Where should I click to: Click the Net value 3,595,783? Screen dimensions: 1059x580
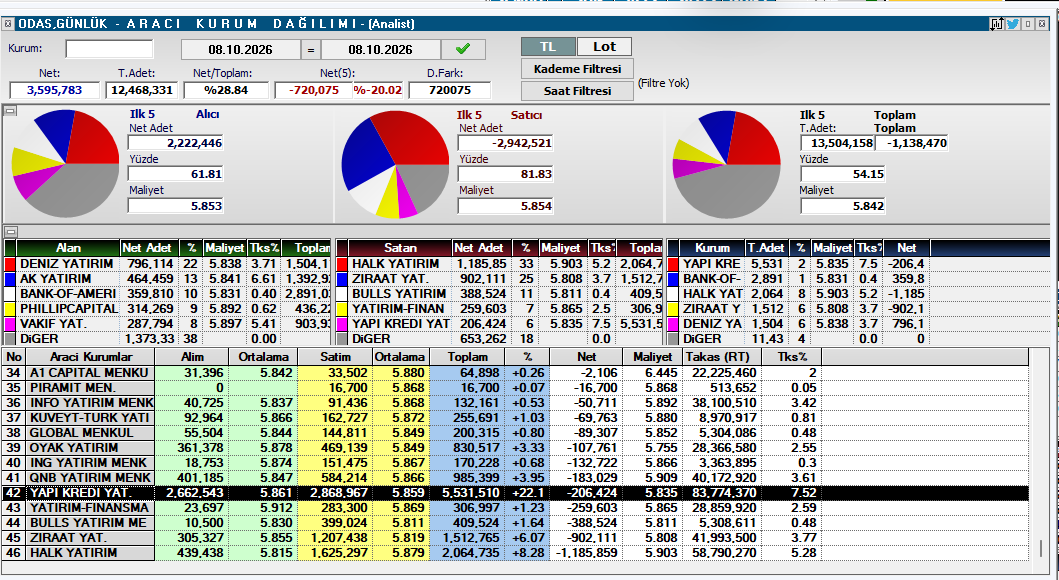pyautogui.click(x=55, y=90)
